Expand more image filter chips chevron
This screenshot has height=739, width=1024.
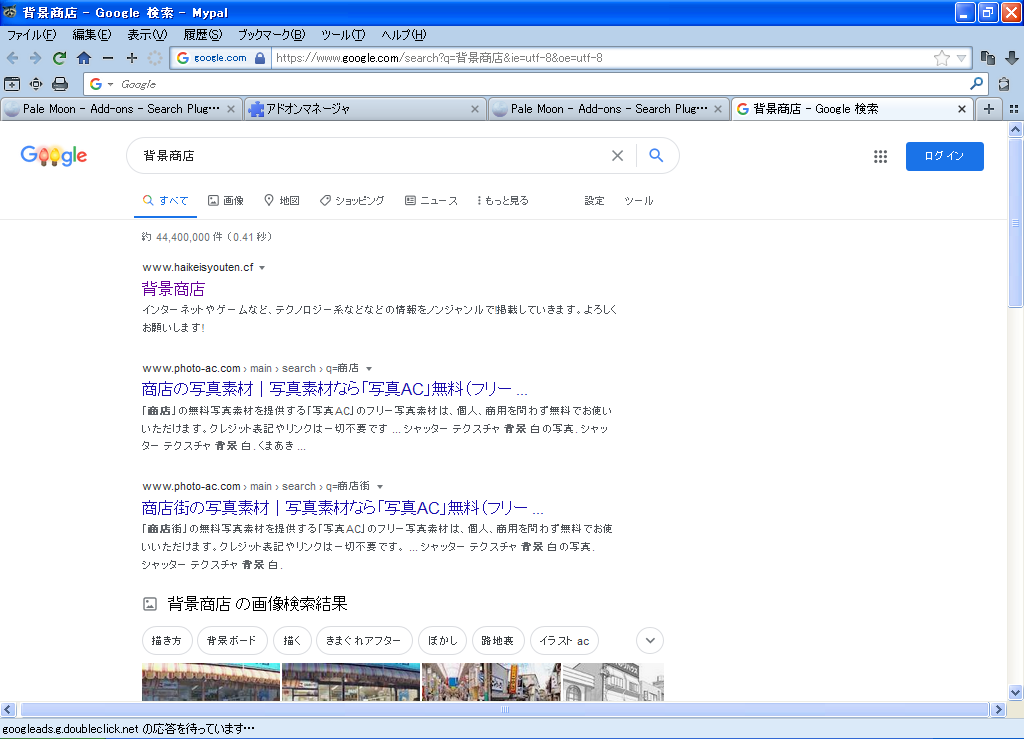pyautogui.click(x=650, y=640)
